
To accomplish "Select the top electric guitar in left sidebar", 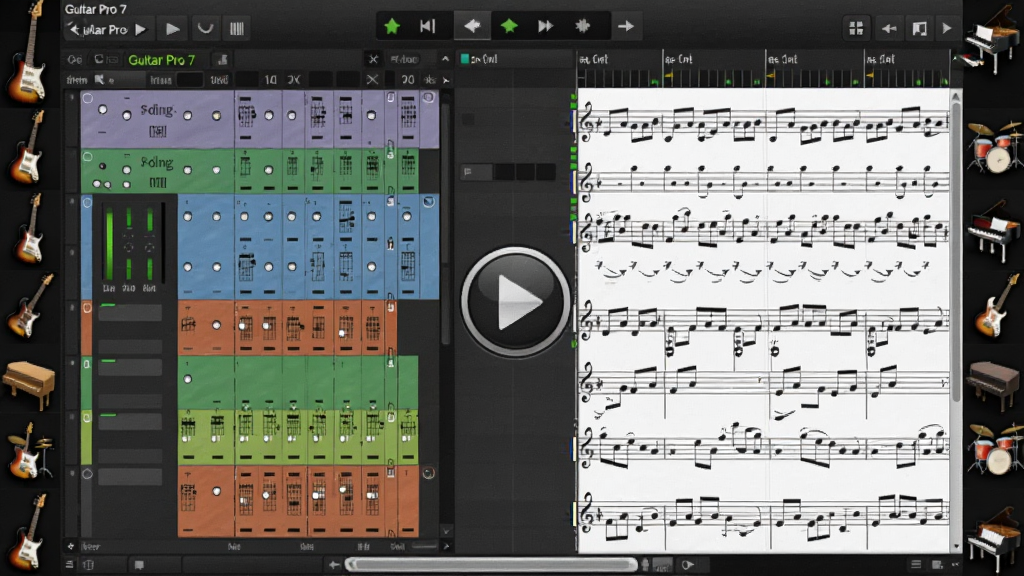I will [x=27, y=51].
